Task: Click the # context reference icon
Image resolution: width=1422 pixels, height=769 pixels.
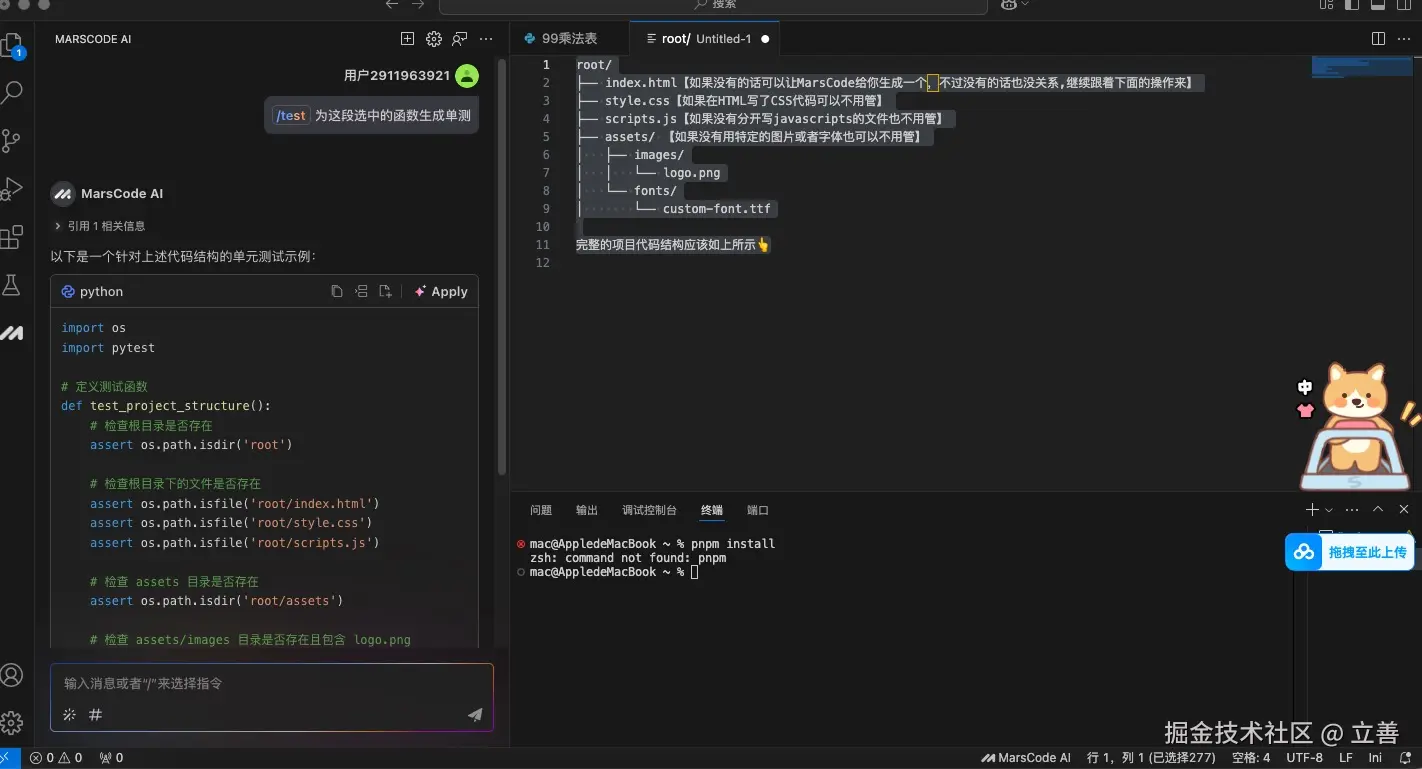Action: 96,714
